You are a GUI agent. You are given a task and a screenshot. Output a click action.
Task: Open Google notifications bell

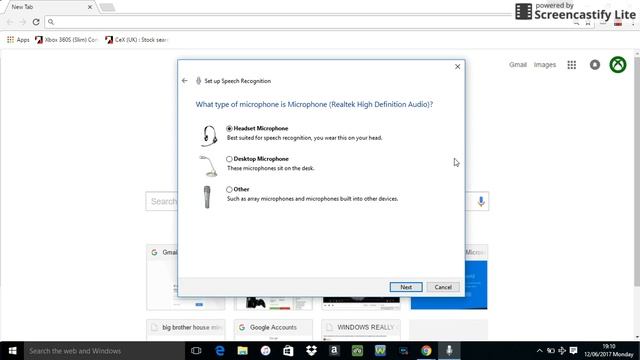[x=595, y=65]
